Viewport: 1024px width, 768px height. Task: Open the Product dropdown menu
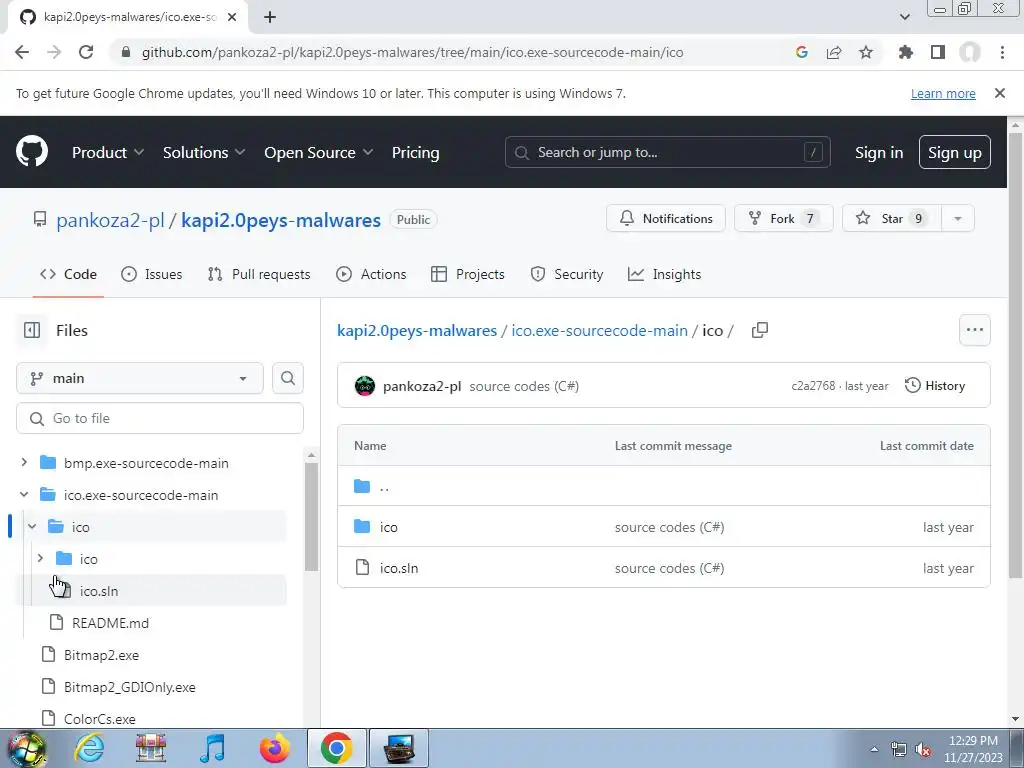click(108, 152)
